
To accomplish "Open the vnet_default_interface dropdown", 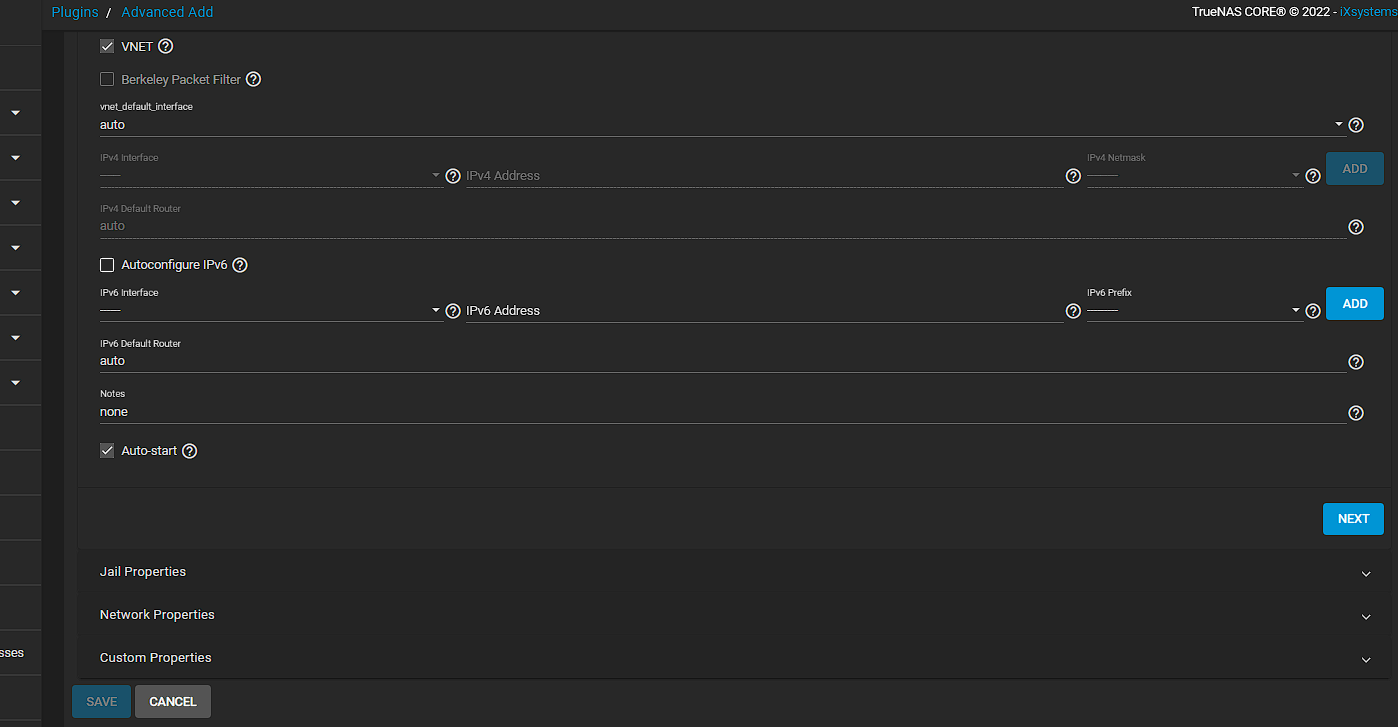I will [718, 125].
